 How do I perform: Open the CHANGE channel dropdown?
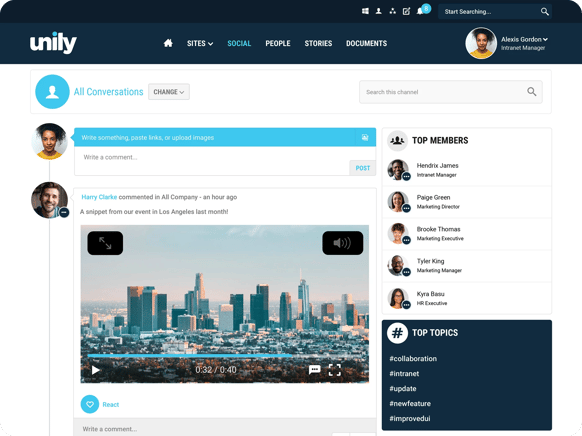169,92
